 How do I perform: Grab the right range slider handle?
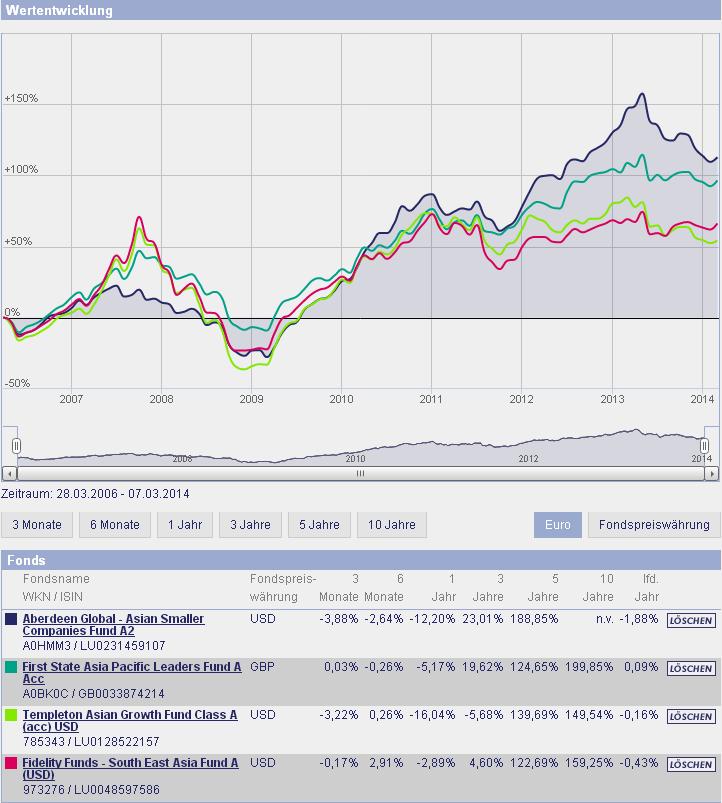pyautogui.click(x=705, y=446)
